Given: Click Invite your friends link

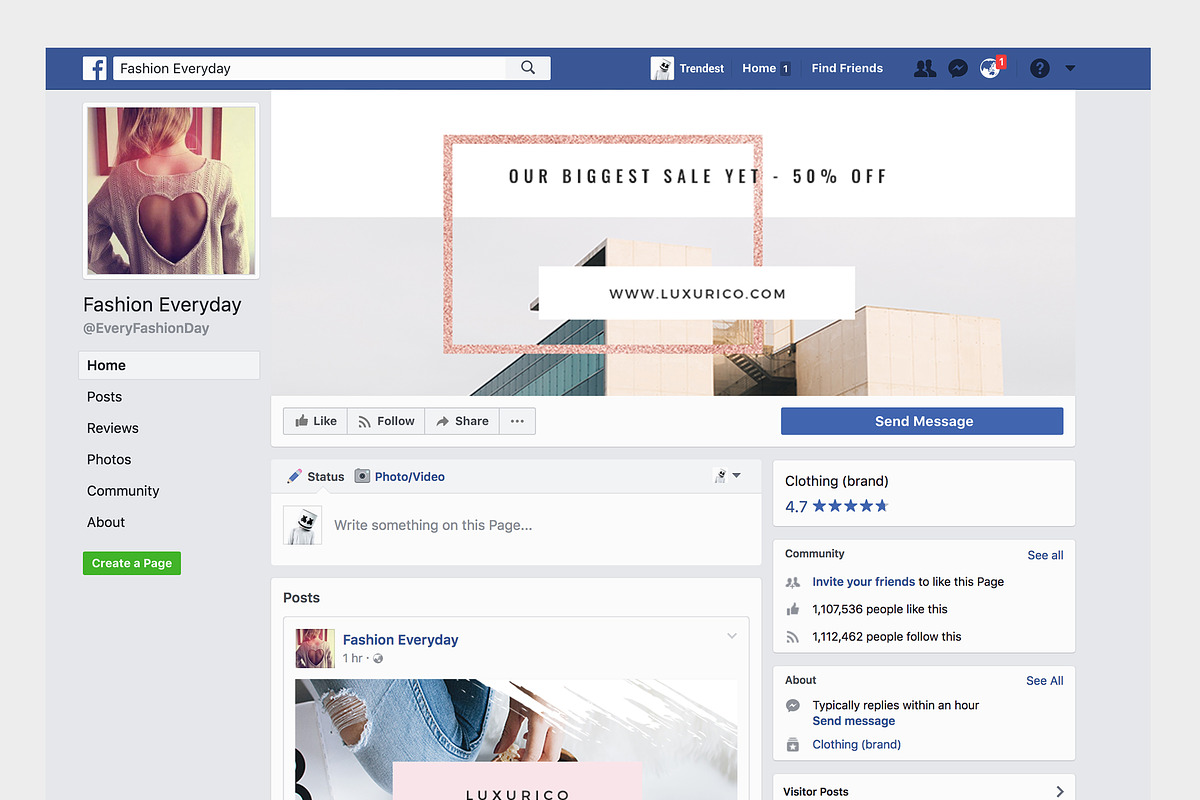Looking at the screenshot, I should [x=863, y=582].
